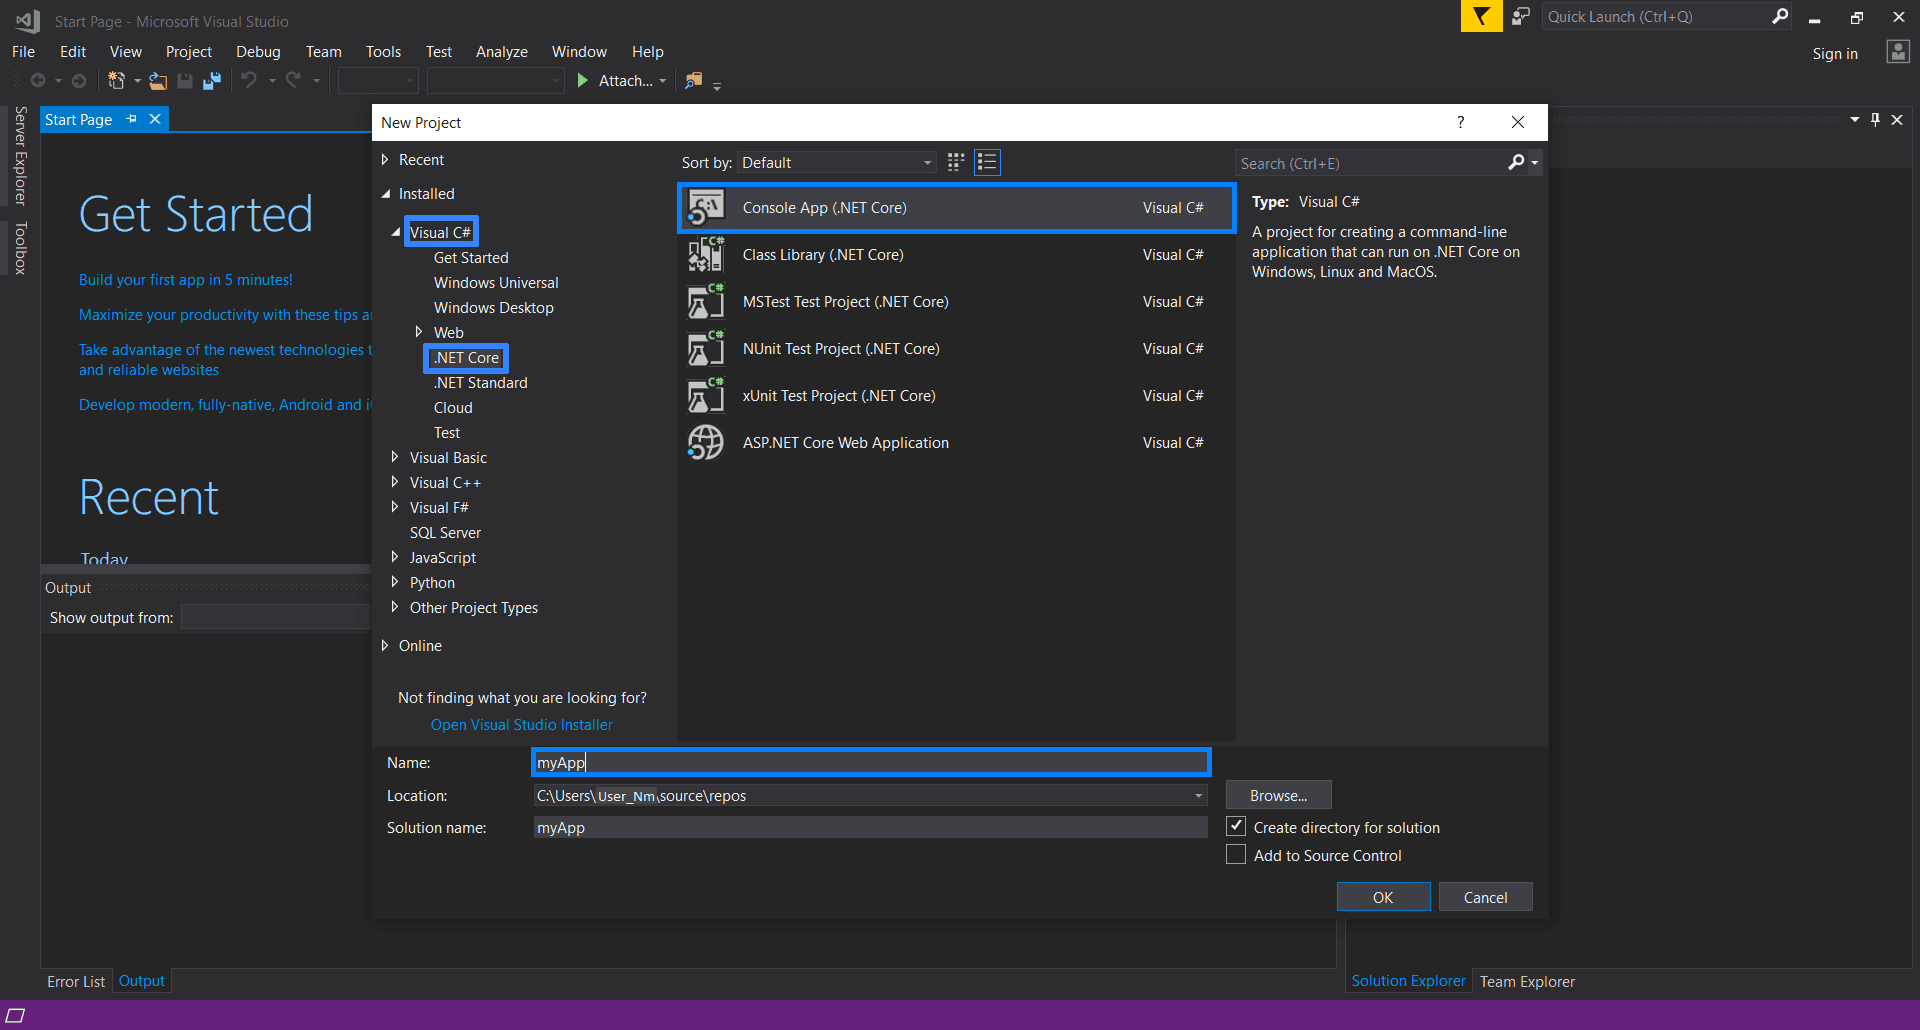The height and width of the screenshot is (1030, 1920).
Task: Click the help question mark in New Project dialog
Action: 1460,122
